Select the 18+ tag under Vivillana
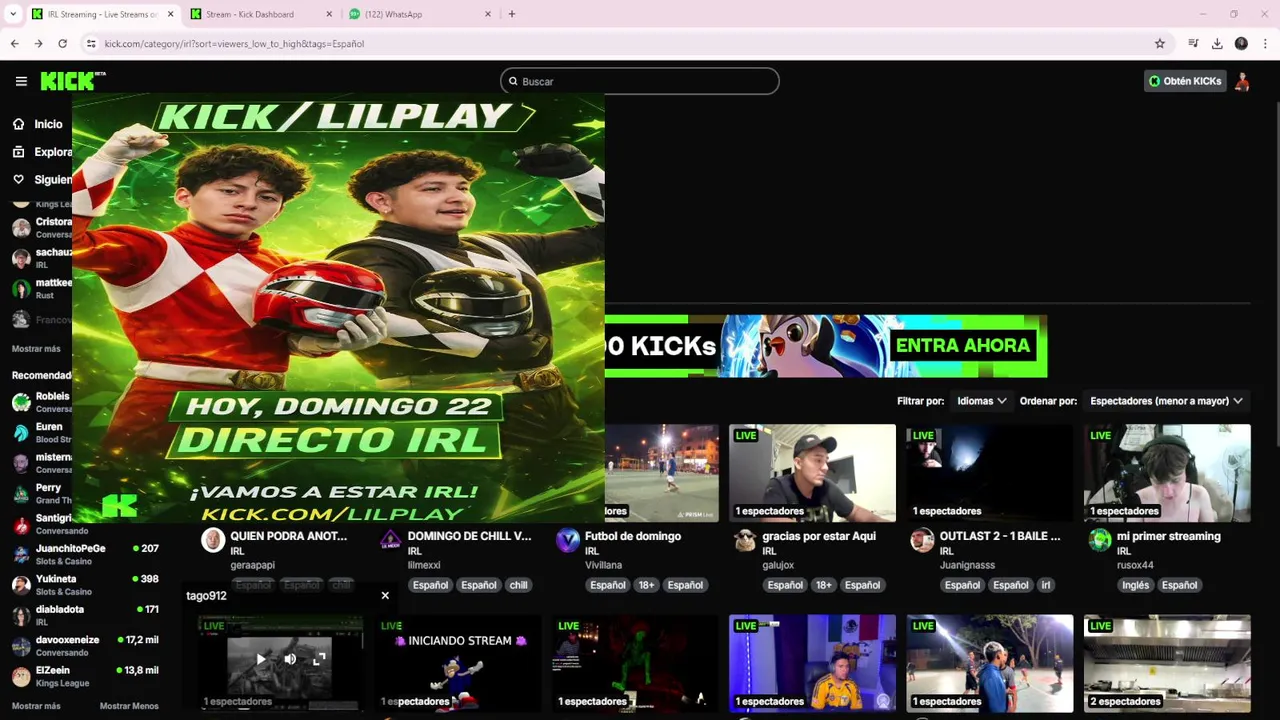 tap(646, 585)
